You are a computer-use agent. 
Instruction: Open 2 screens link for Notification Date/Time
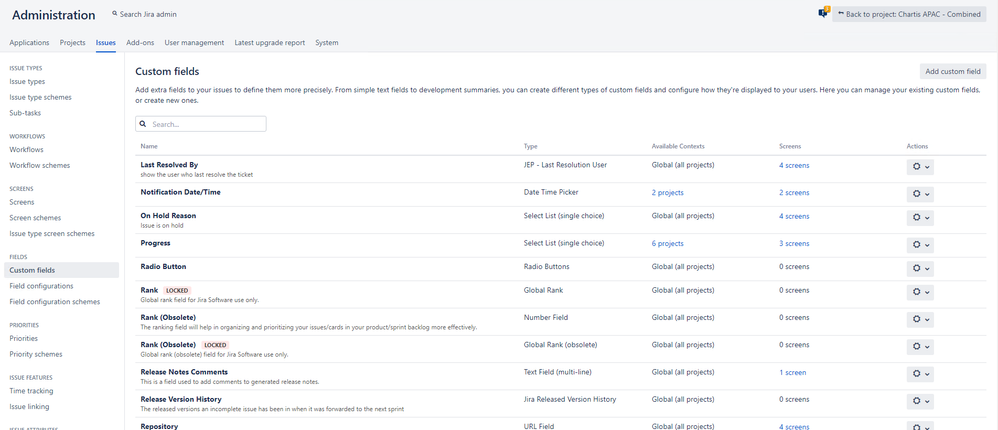tap(794, 193)
